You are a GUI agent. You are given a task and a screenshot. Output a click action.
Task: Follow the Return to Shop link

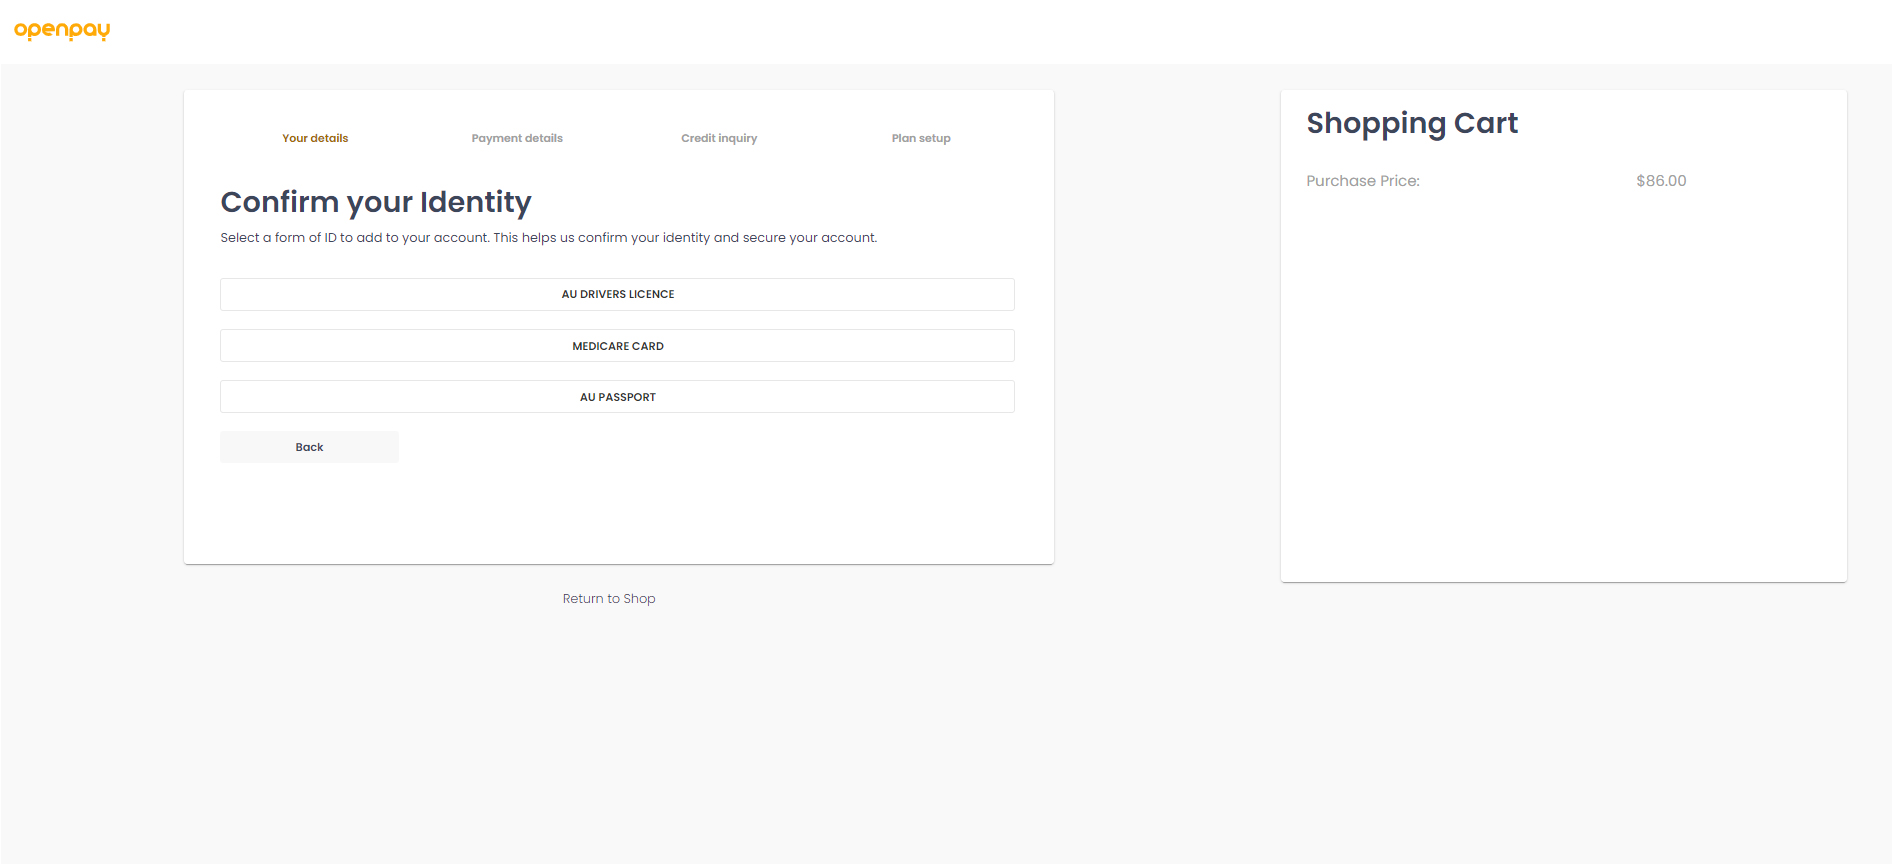[608, 599]
